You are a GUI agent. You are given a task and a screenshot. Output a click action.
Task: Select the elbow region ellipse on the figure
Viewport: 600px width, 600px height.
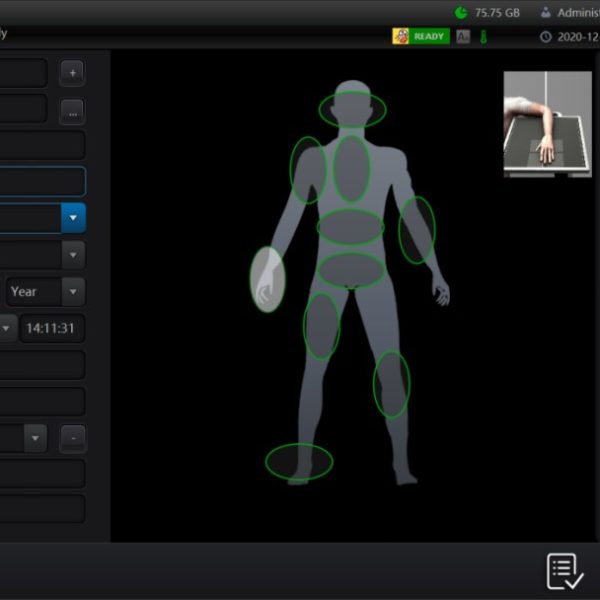tap(416, 230)
